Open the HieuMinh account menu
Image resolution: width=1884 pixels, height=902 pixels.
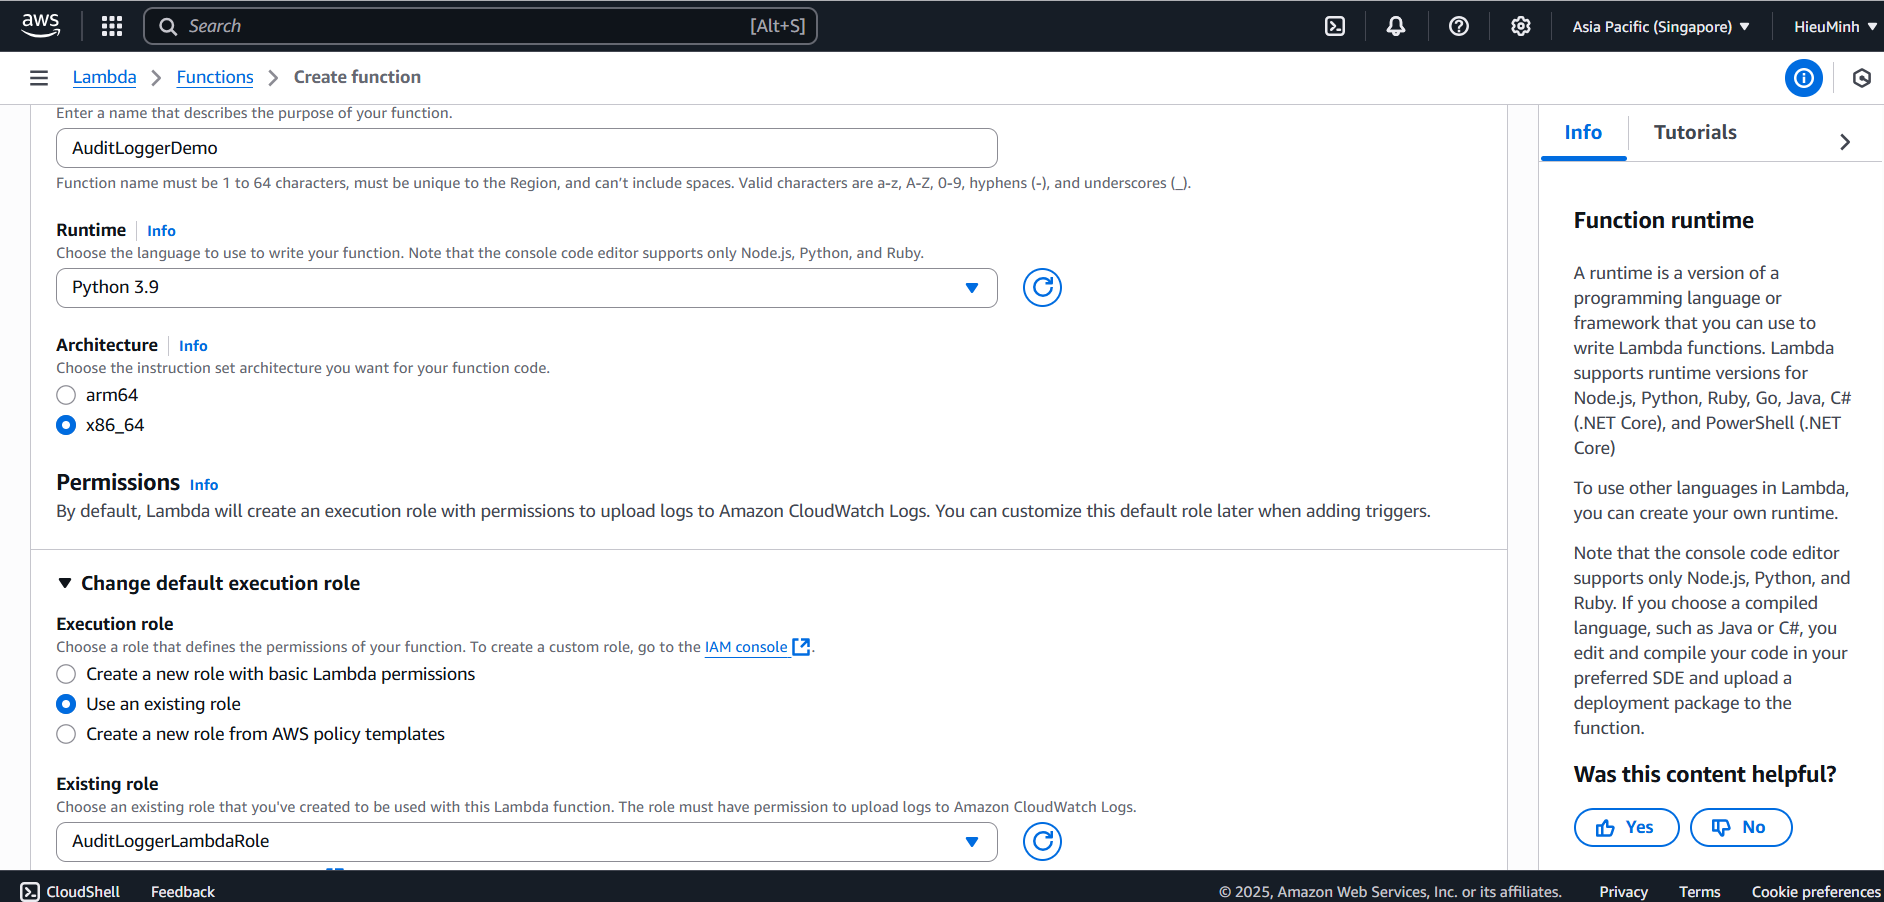1835,26
